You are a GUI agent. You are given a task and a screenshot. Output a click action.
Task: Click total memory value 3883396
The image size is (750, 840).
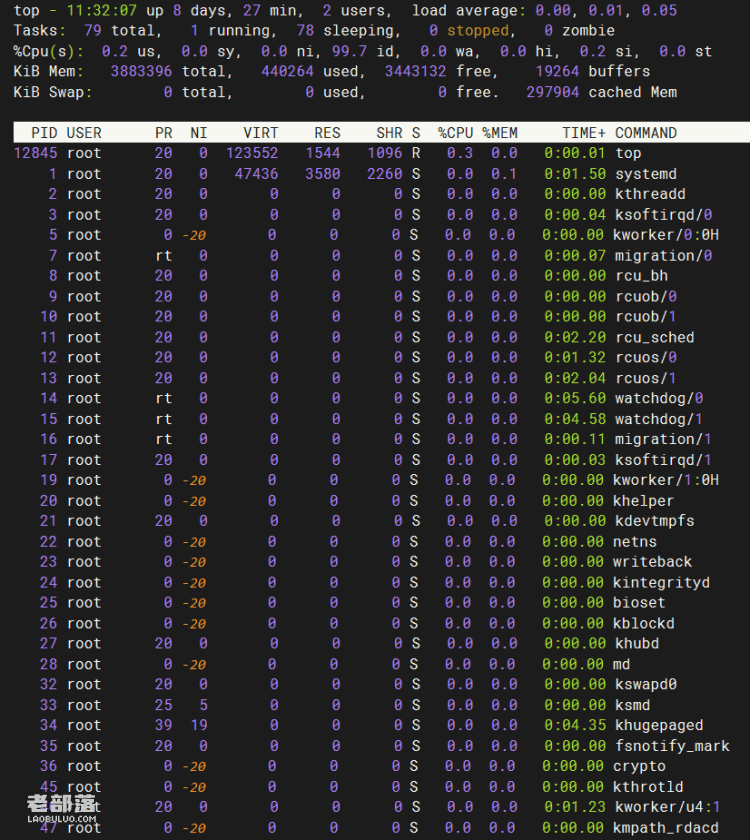tap(141, 71)
